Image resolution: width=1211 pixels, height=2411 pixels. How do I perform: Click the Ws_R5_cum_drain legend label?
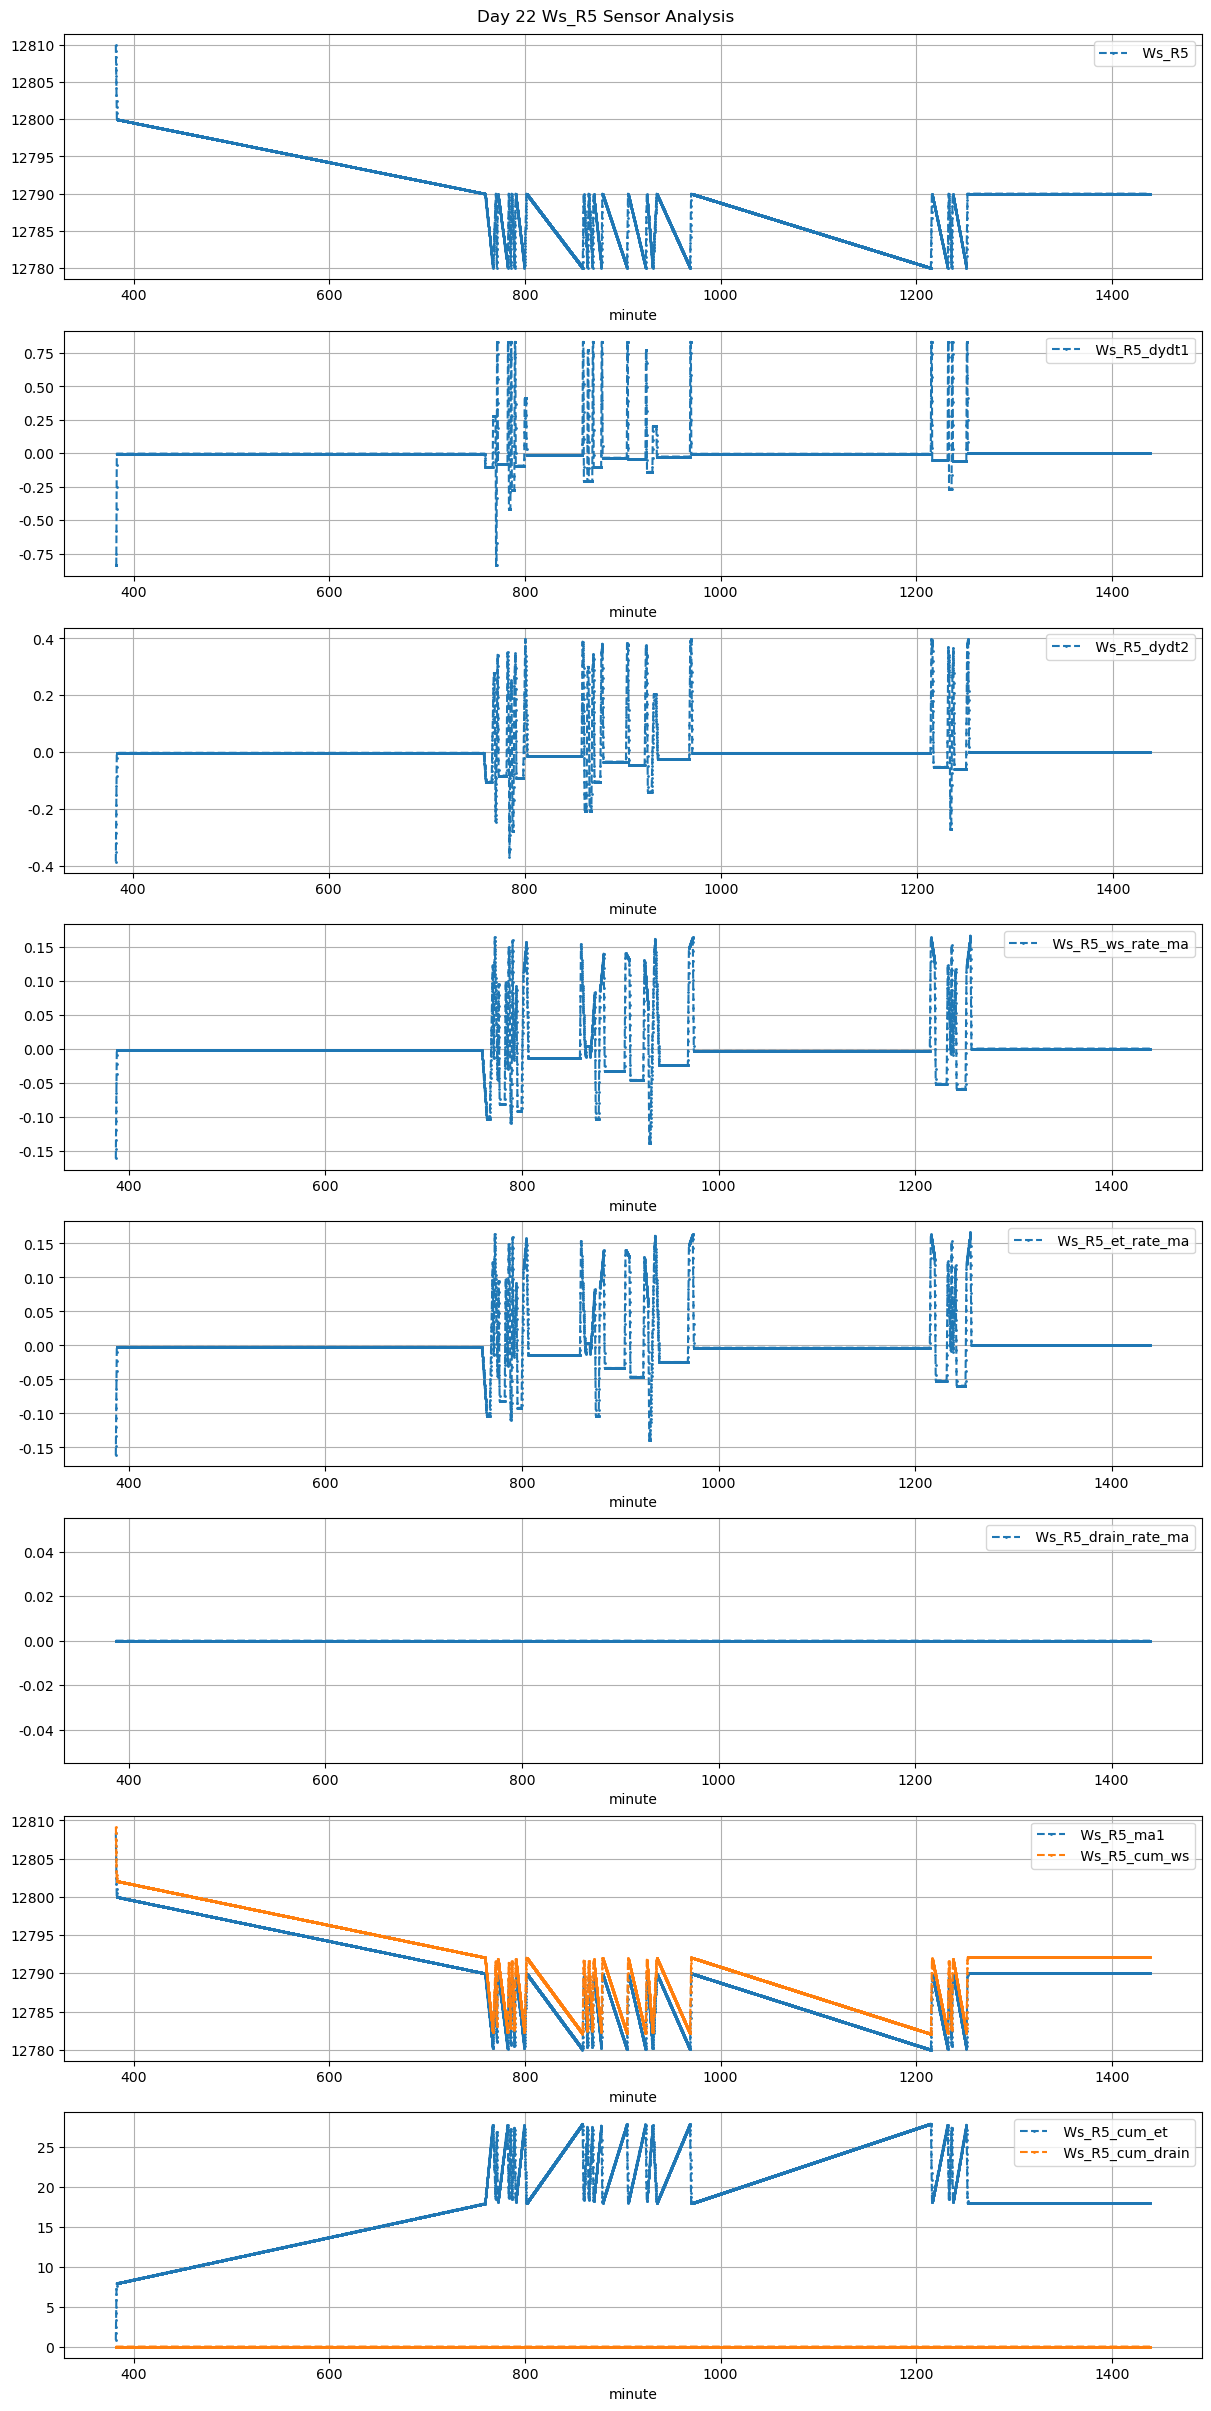[x=1126, y=2153]
